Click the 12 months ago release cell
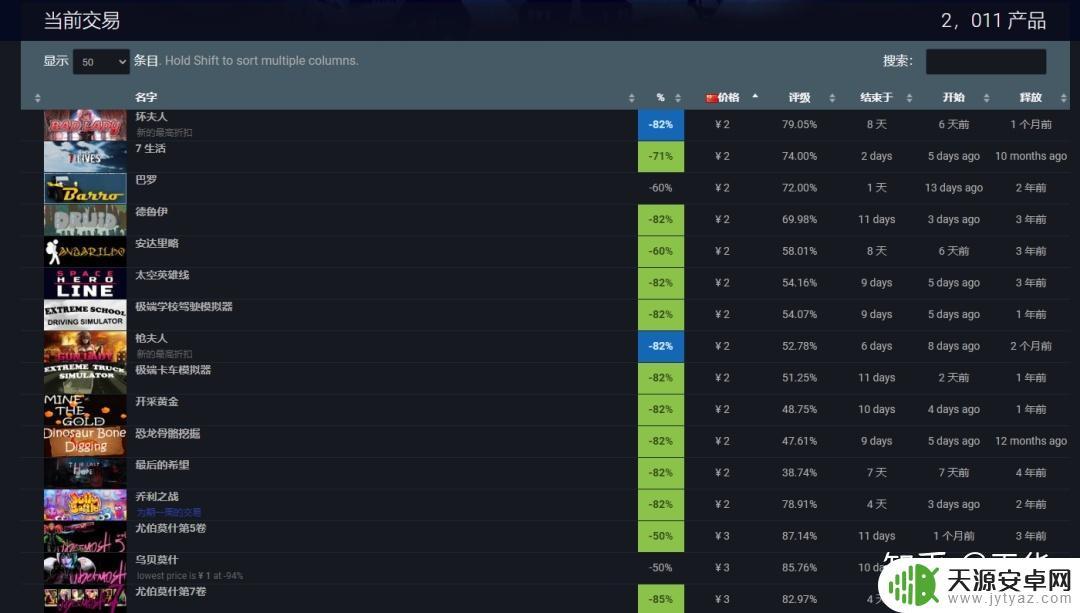1080x613 pixels. 1030,442
